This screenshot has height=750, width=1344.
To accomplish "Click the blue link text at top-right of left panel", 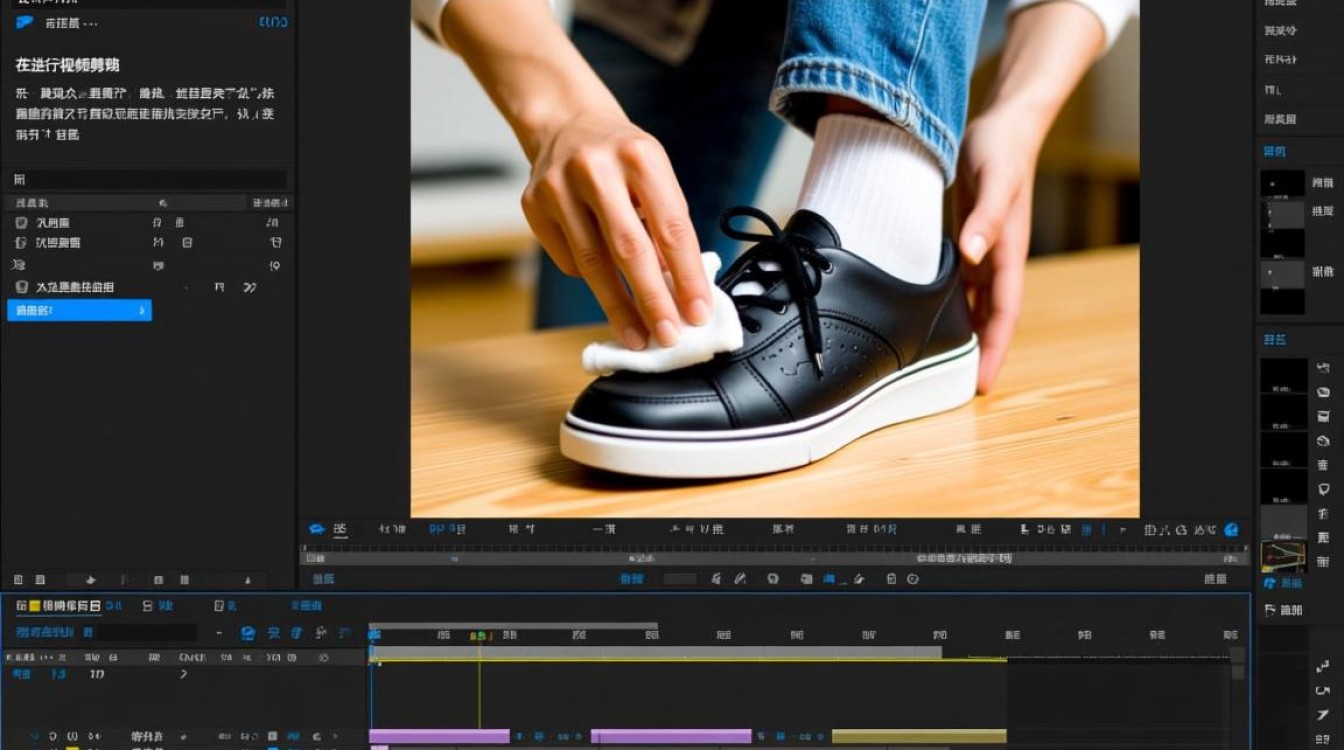I will pos(273,22).
